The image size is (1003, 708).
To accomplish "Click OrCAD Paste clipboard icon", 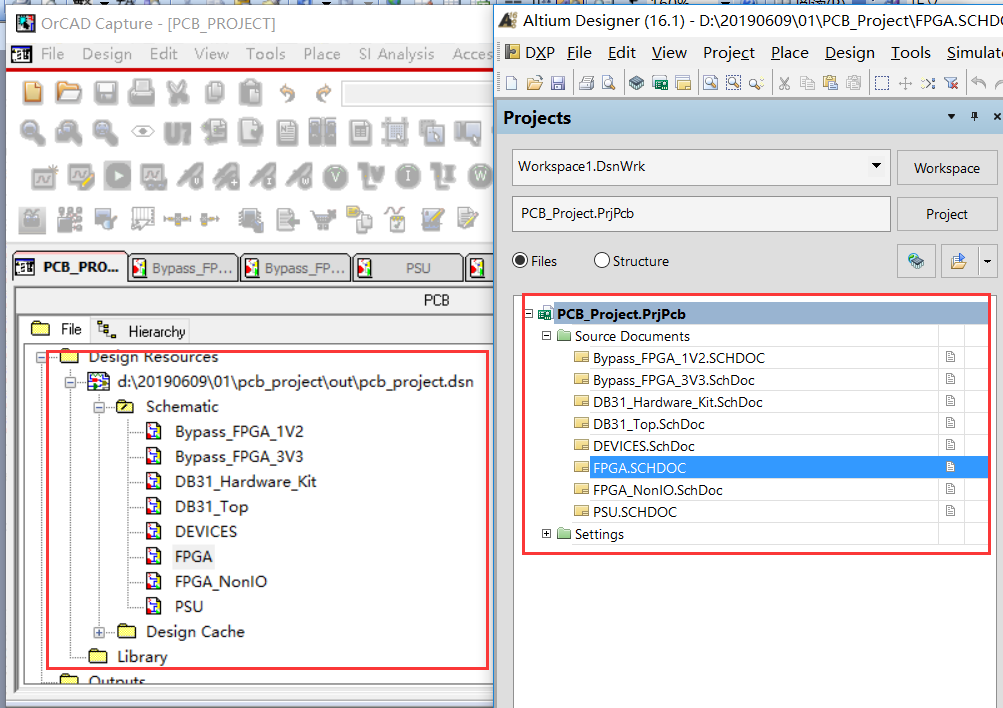I will click(250, 93).
